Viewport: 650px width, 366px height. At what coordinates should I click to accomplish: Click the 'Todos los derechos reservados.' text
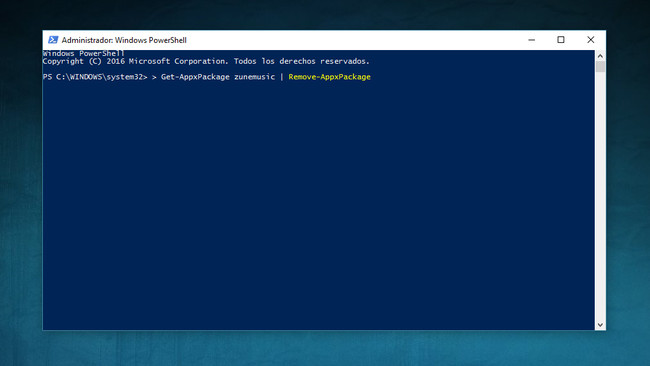point(301,61)
